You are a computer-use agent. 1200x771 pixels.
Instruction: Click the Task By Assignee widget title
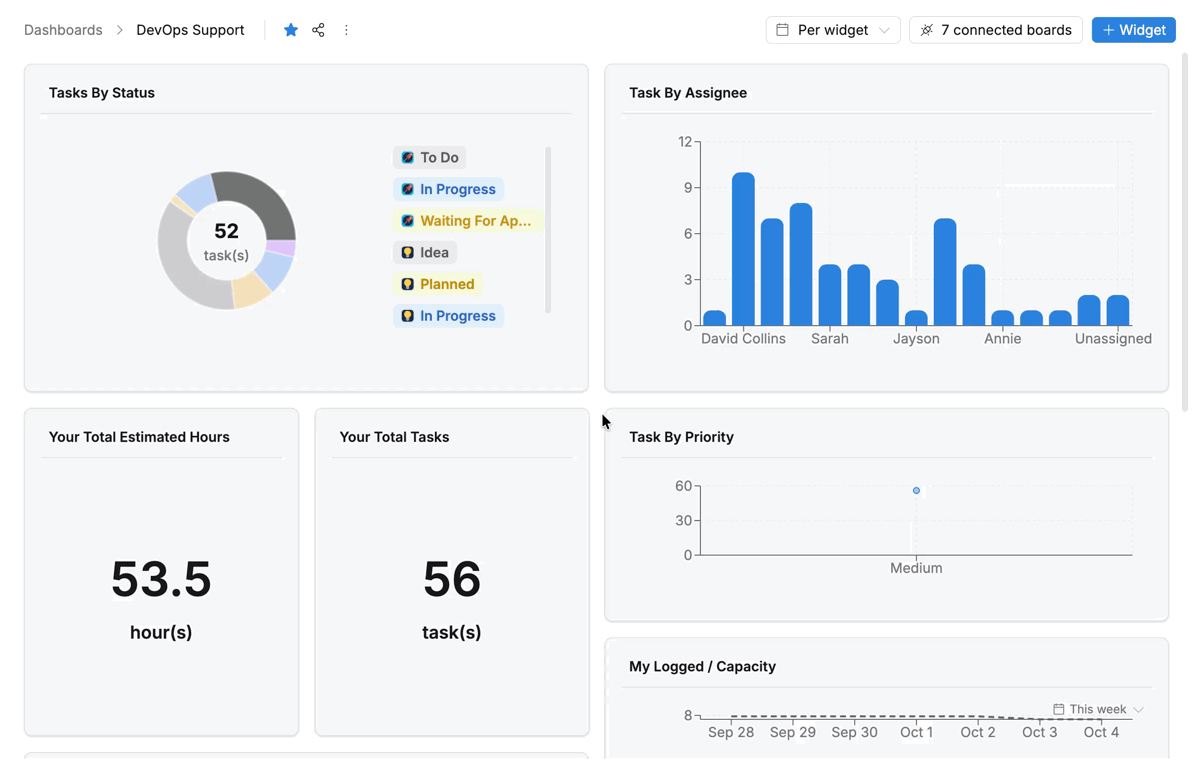[x=688, y=93]
